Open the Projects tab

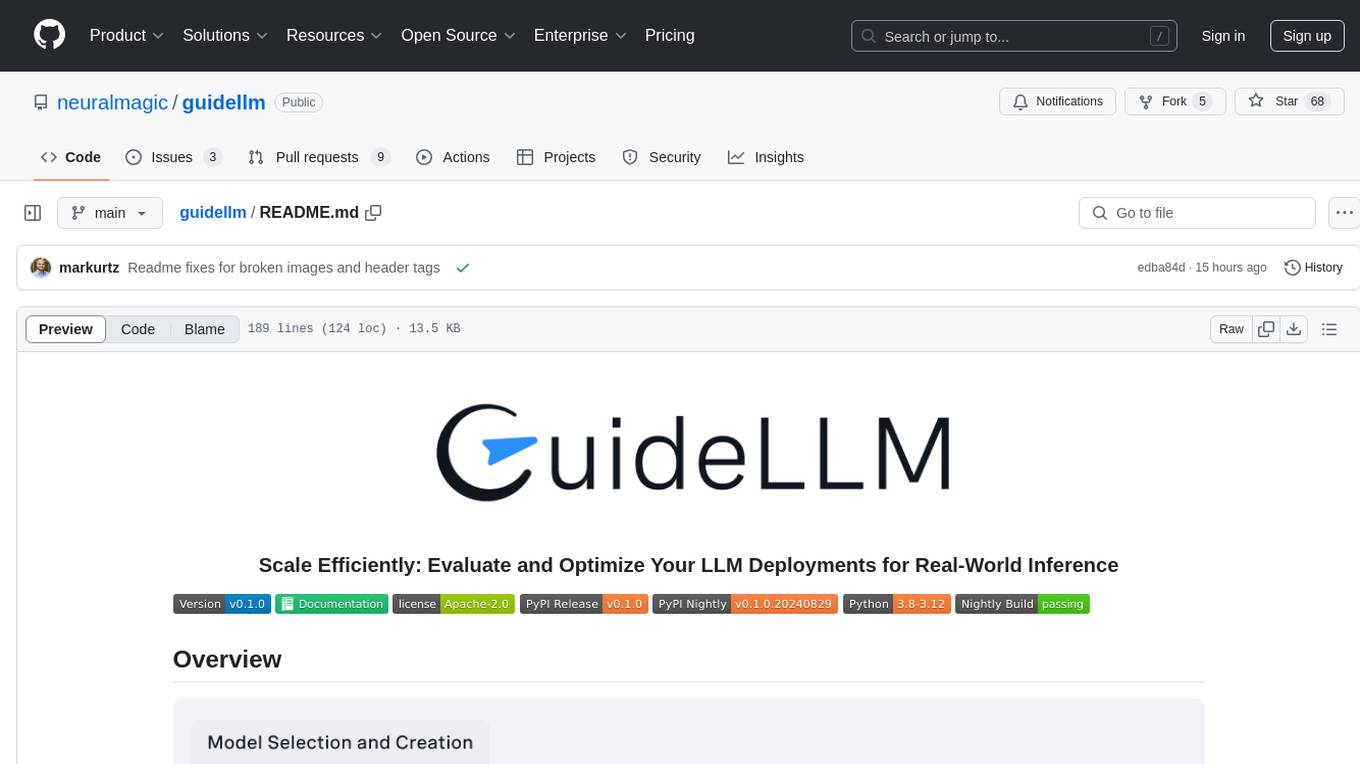tap(556, 157)
